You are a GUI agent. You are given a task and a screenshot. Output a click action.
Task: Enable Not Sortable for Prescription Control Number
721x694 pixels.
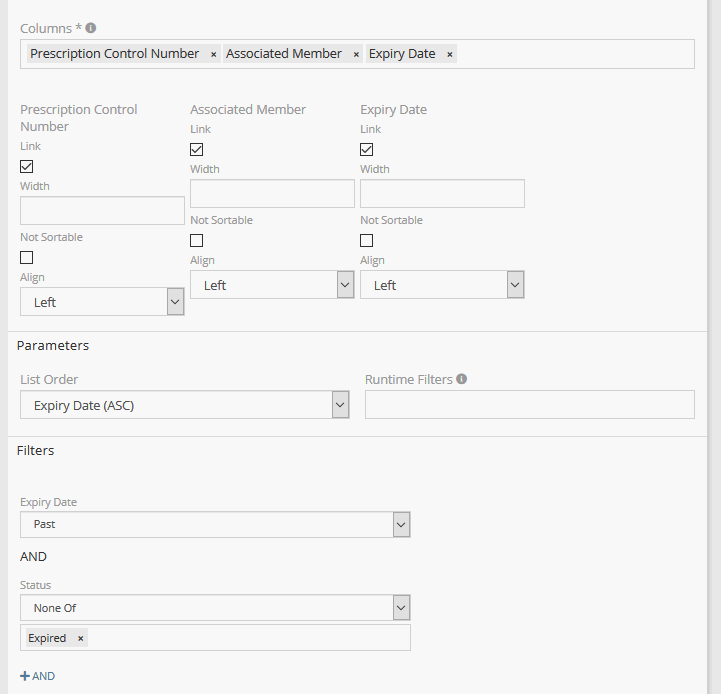[27, 258]
